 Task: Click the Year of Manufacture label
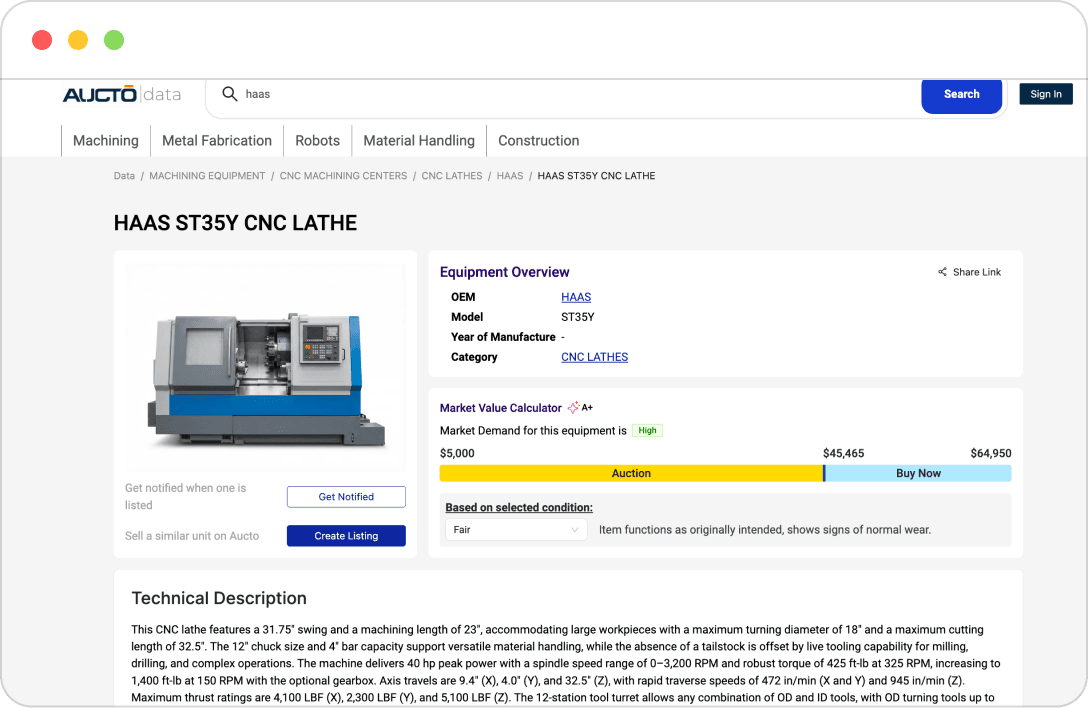(503, 337)
